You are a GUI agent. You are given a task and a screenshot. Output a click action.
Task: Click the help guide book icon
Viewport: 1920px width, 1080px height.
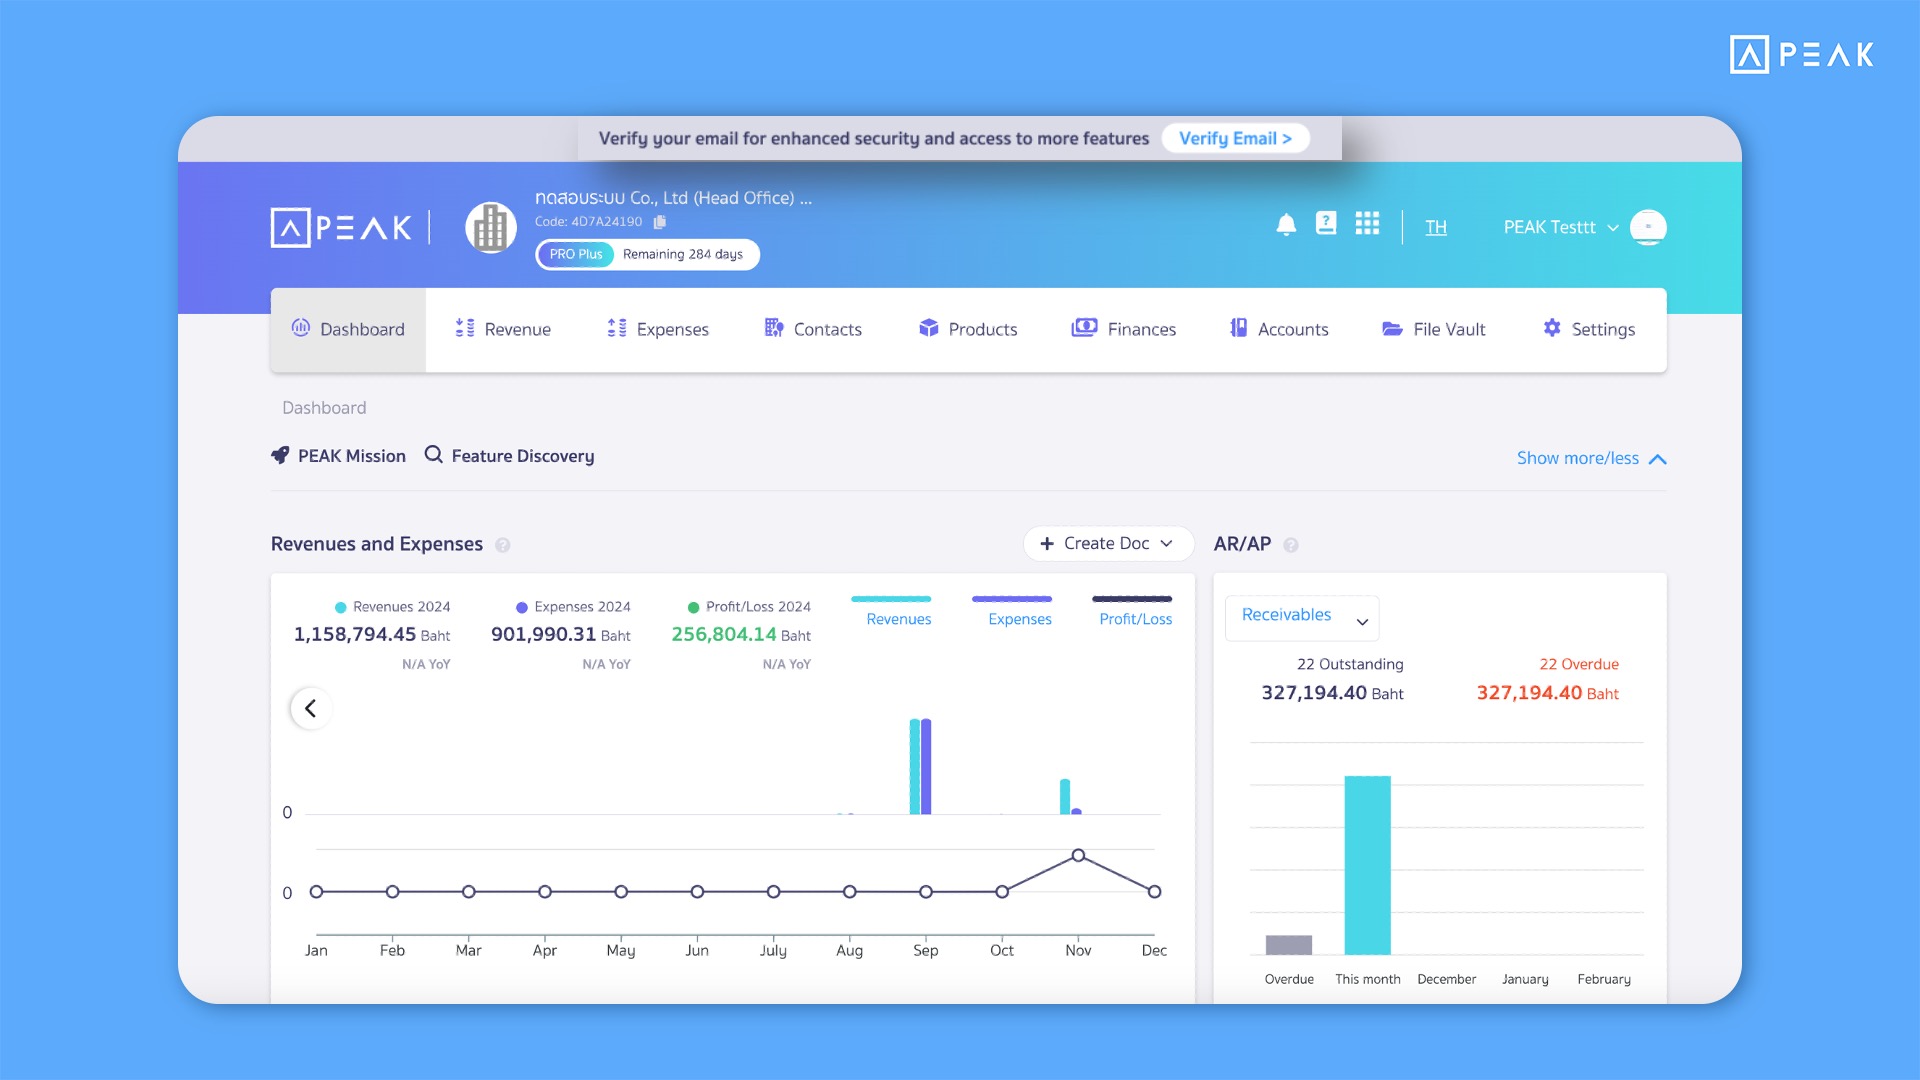pyautogui.click(x=1326, y=223)
